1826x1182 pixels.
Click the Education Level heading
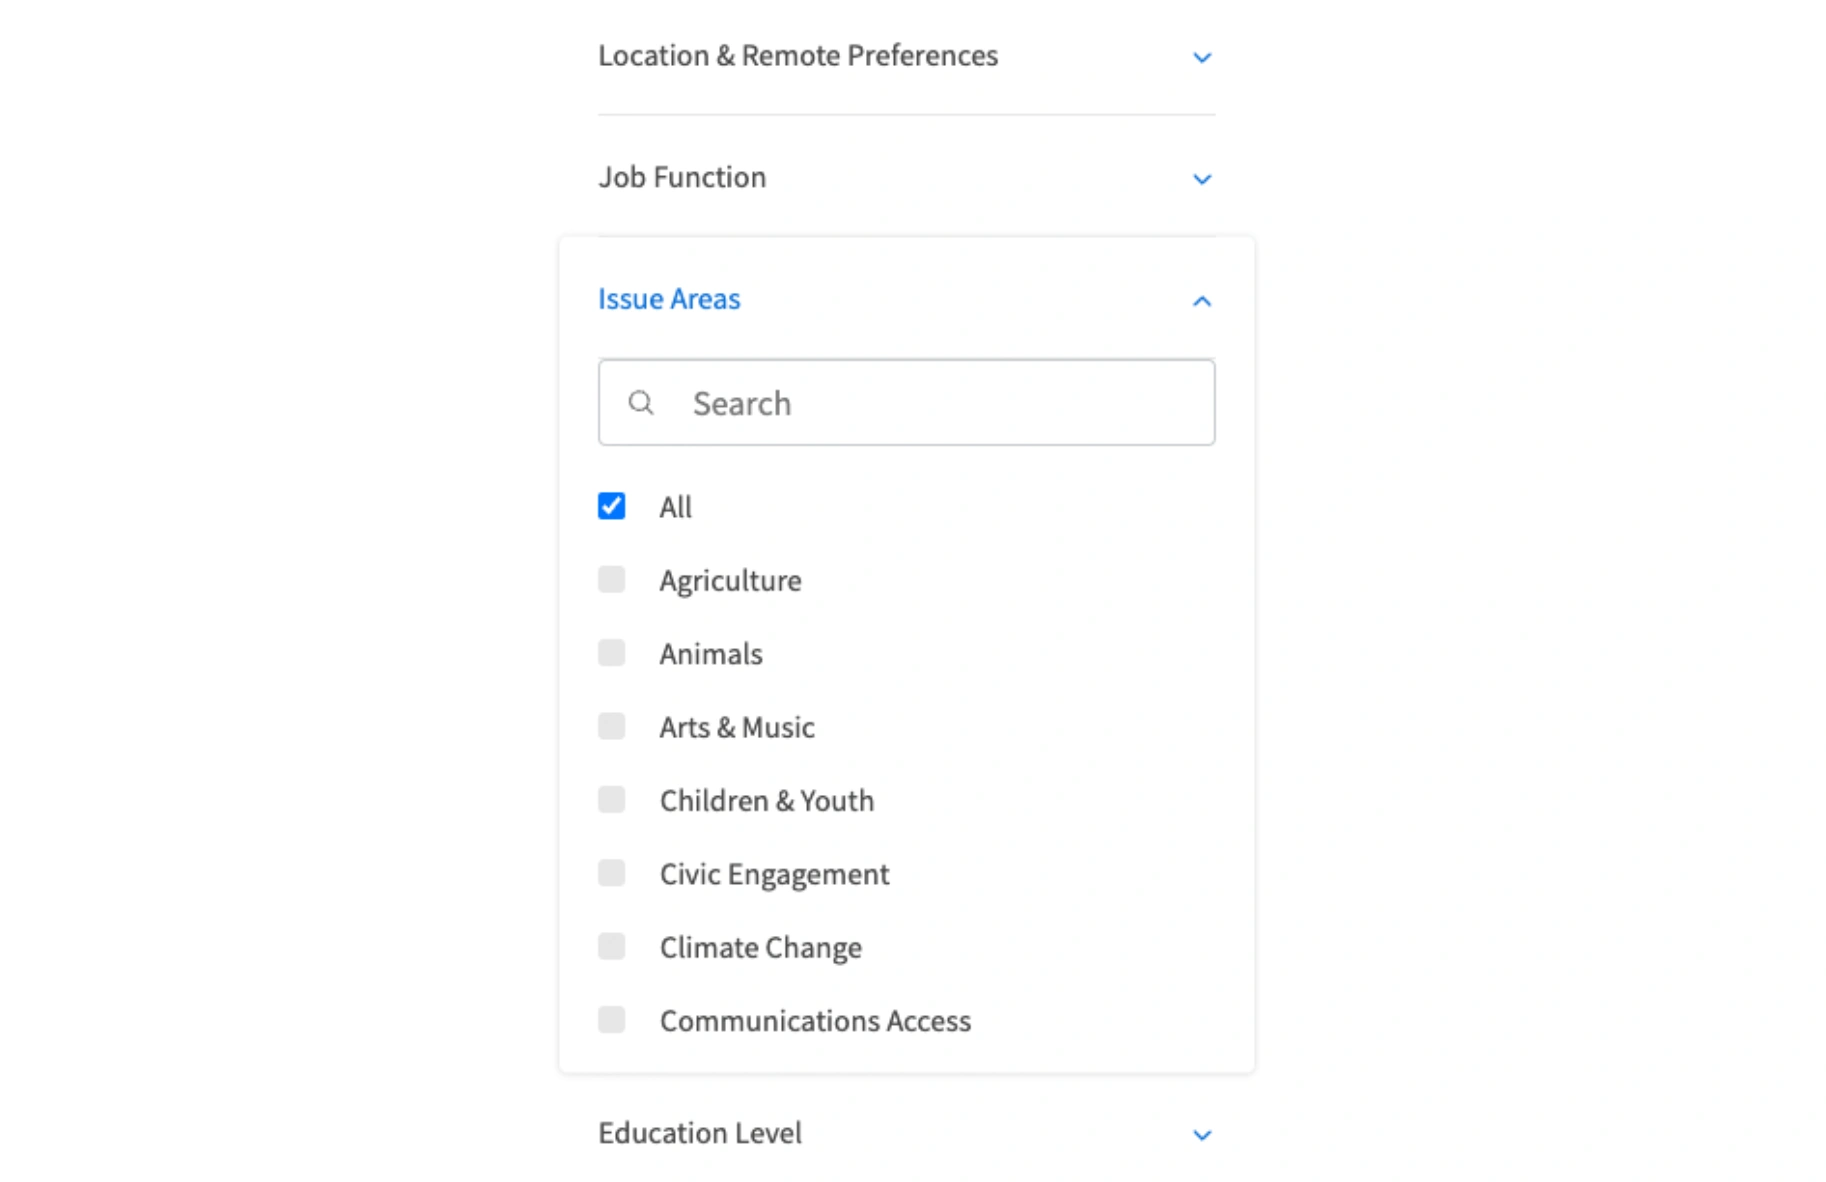click(x=700, y=1133)
